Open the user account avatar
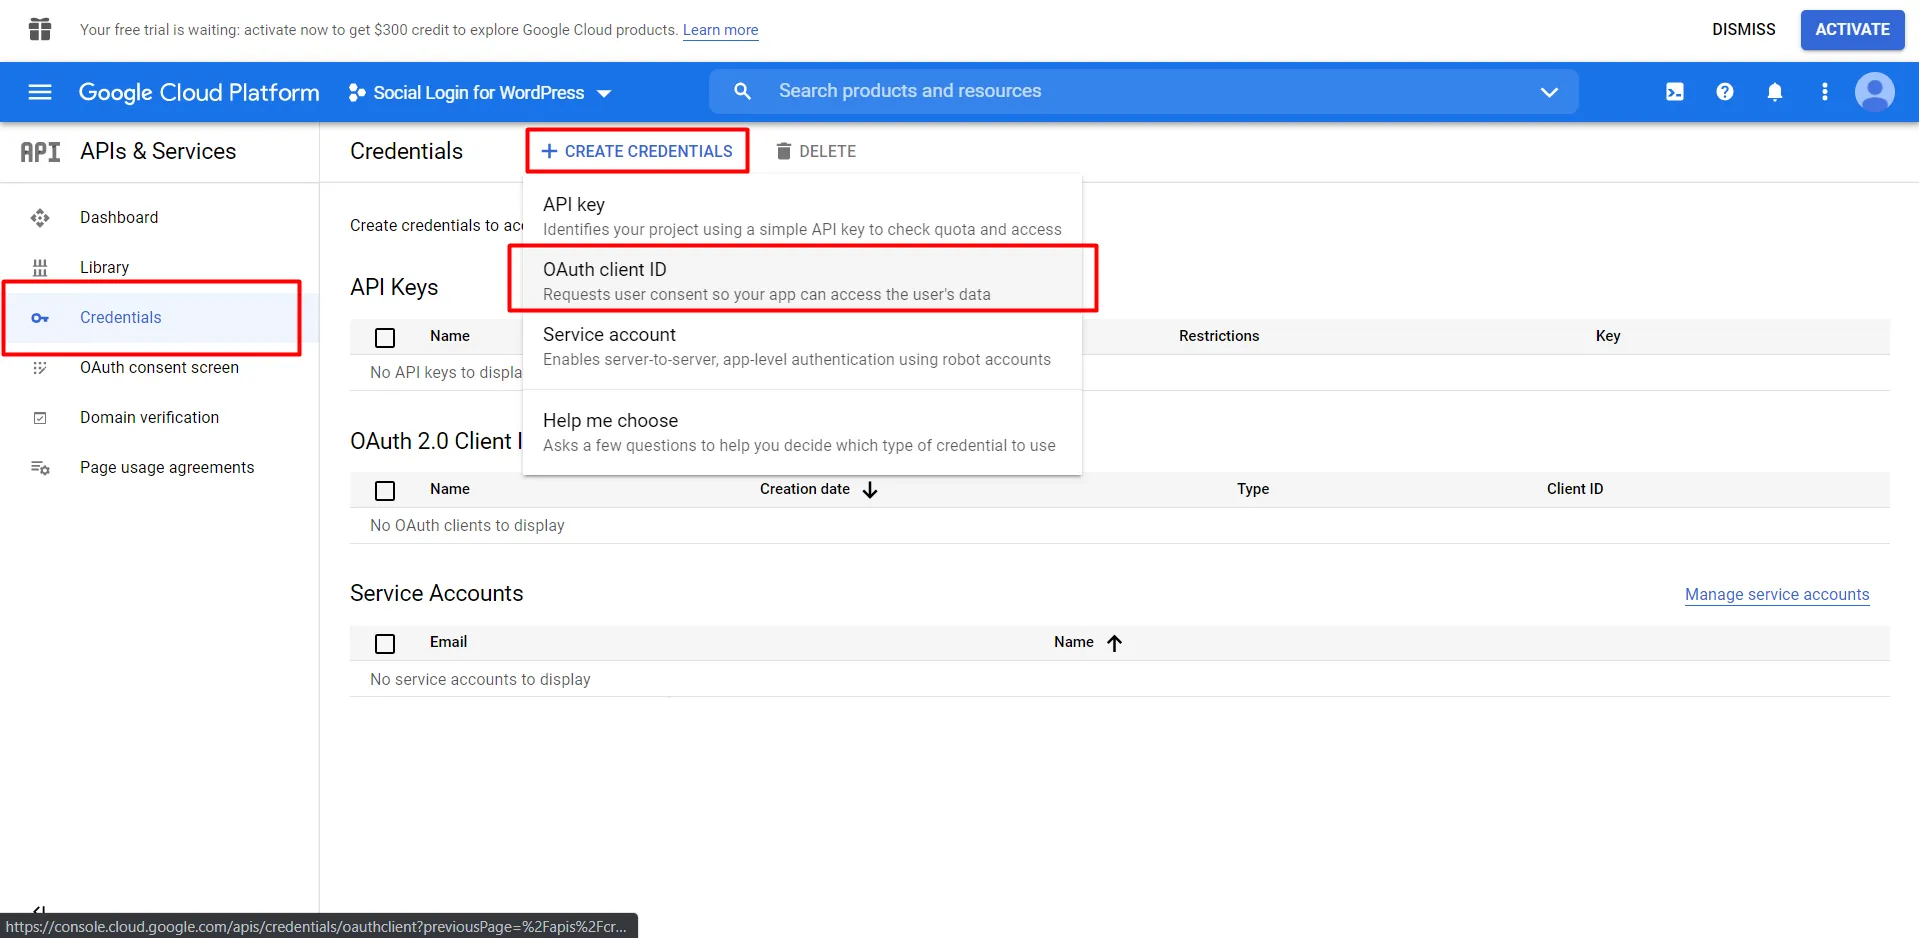1919x938 pixels. (1875, 92)
